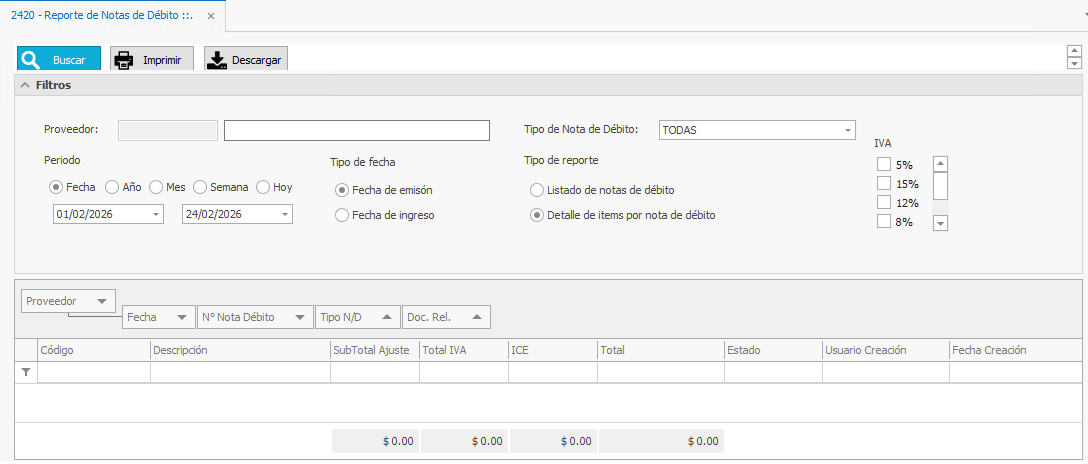Open the start date 01/02/2026 picker

tap(156, 214)
